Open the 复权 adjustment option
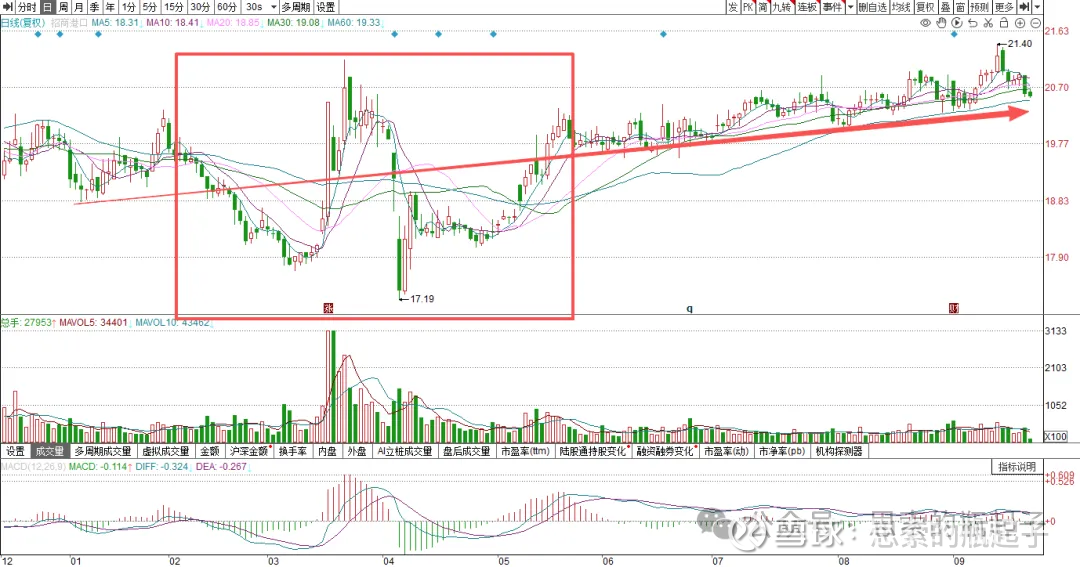 pyautogui.click(x=925, y=7)
